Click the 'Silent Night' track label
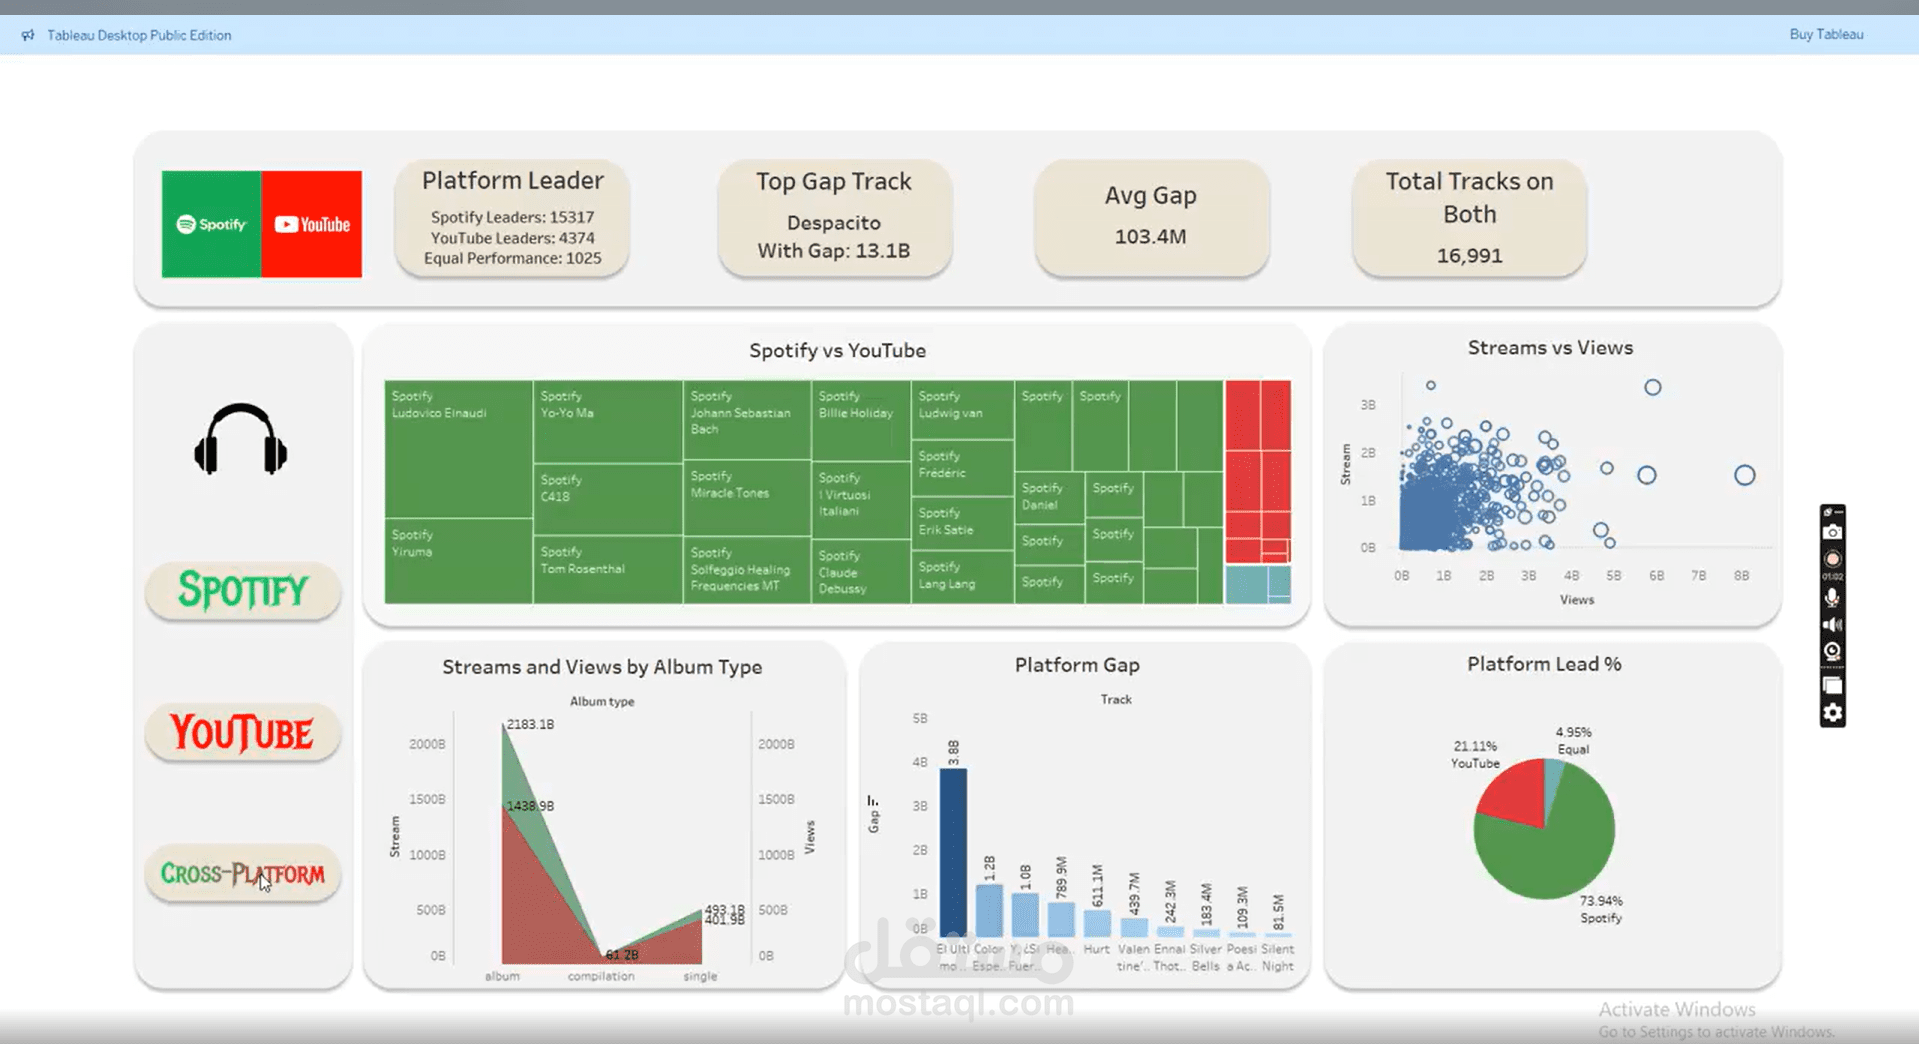 click(1277, 957)
